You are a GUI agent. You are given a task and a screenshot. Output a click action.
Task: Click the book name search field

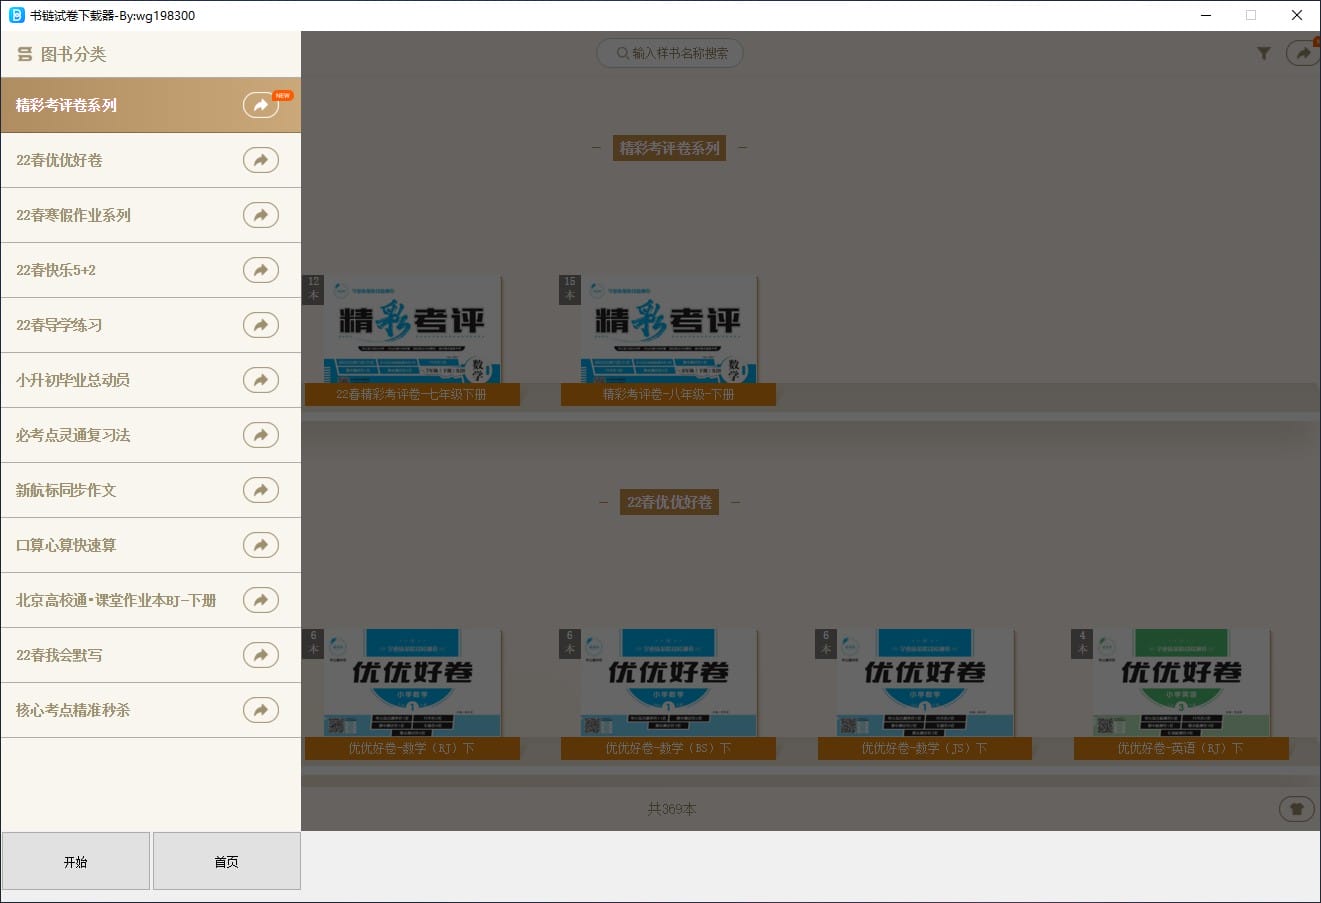[x=670, y=53]
